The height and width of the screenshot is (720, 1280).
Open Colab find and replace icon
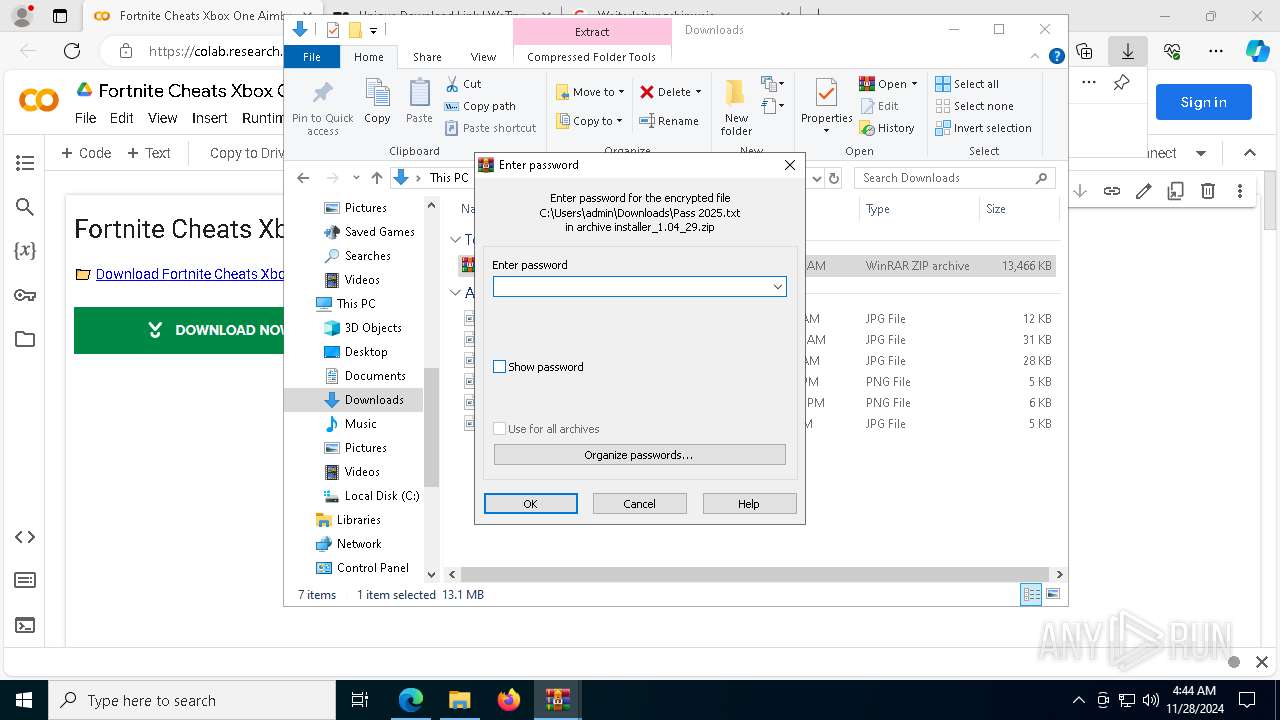[x=25, y=207]
